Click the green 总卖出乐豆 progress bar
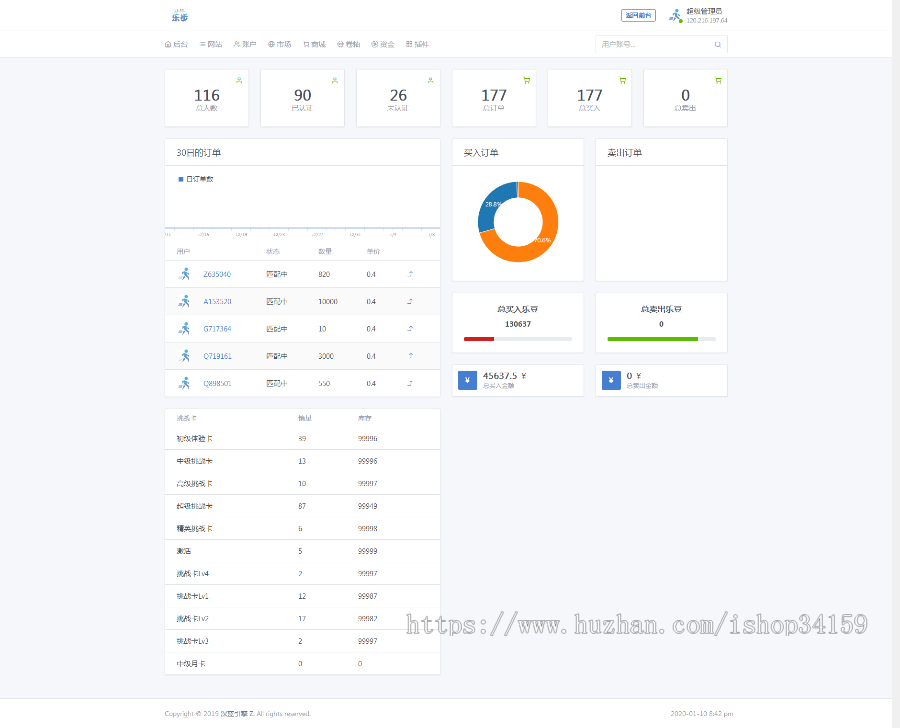 point(653,339)
